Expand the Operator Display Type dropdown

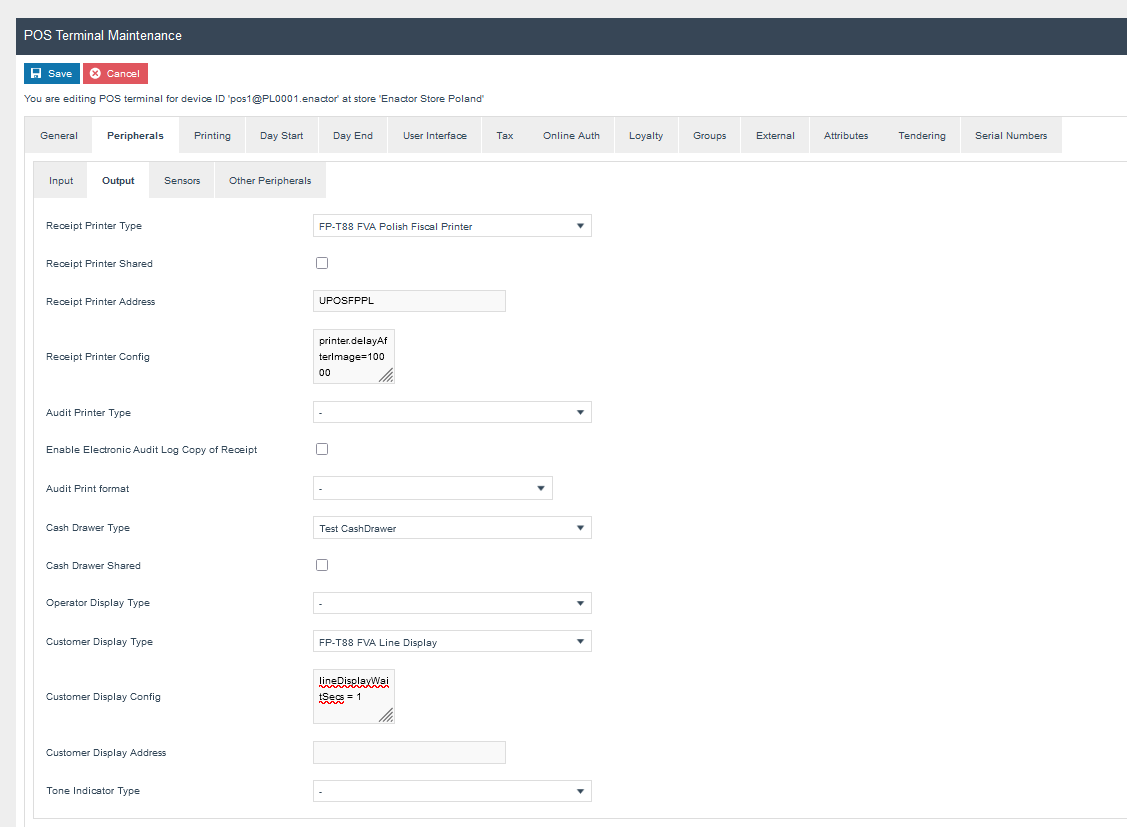point(452,604)
